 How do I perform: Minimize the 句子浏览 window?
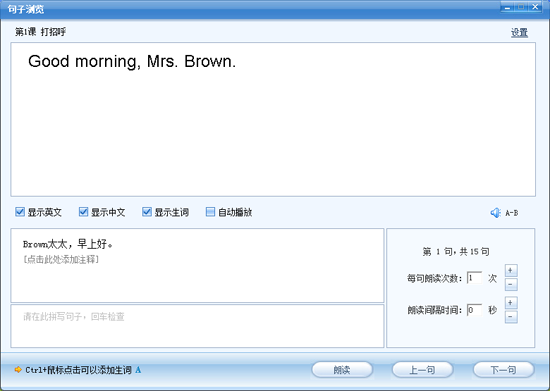click(x=507, y=7)
